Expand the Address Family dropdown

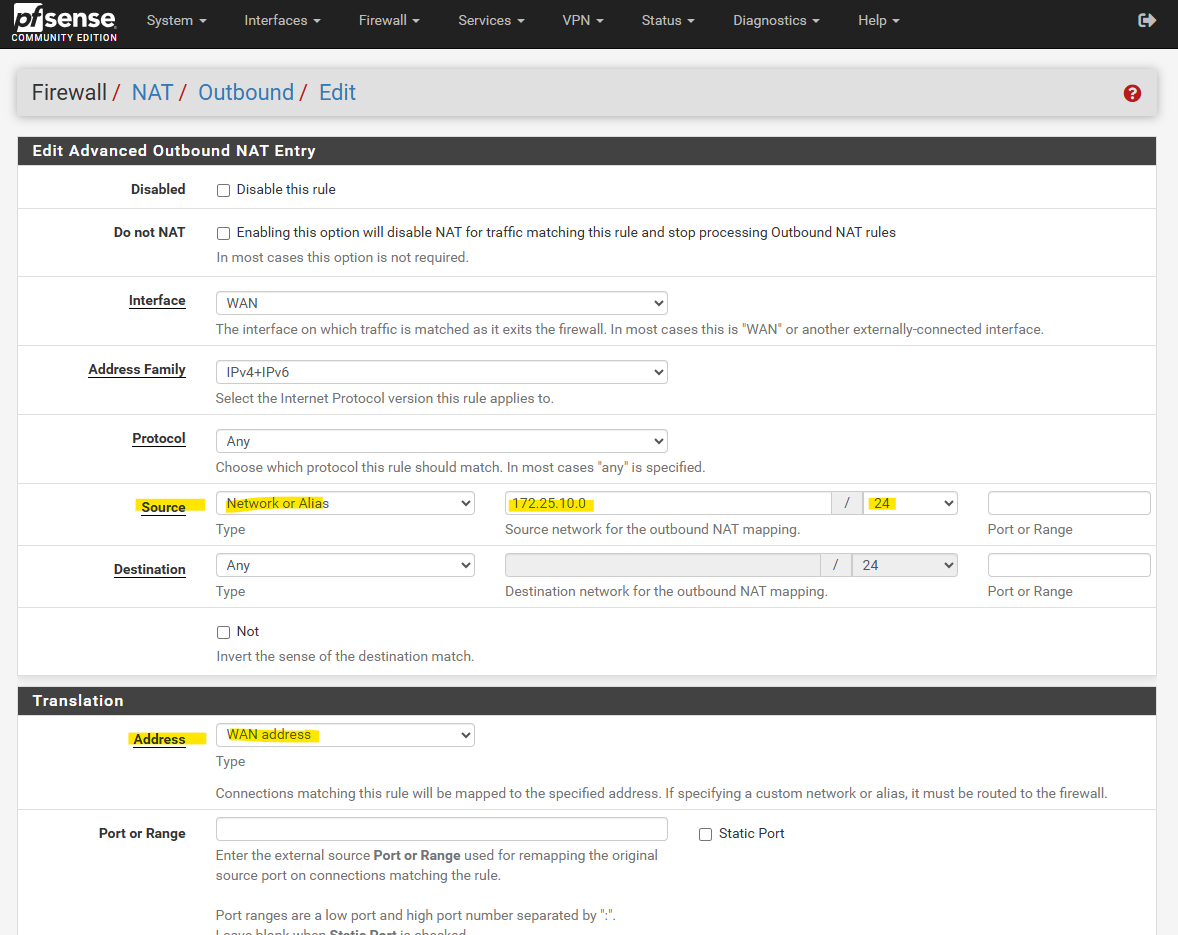tap(441, 372)
